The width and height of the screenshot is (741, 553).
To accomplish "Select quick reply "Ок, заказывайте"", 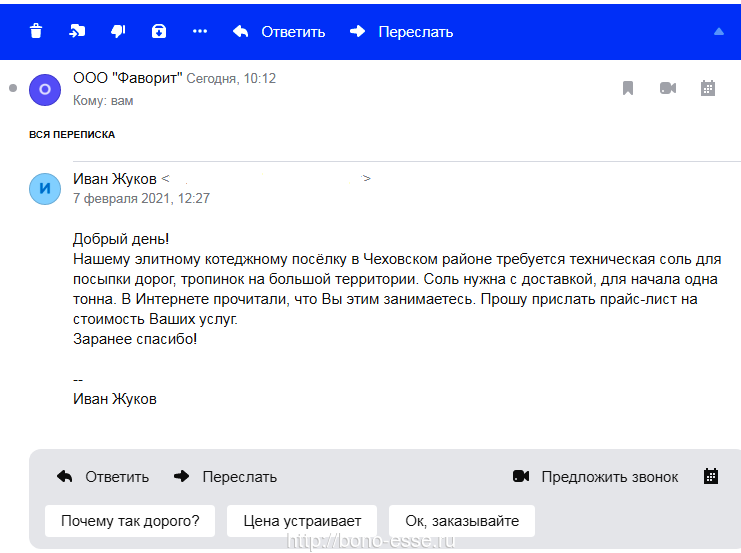I will [x=462, y=521].
